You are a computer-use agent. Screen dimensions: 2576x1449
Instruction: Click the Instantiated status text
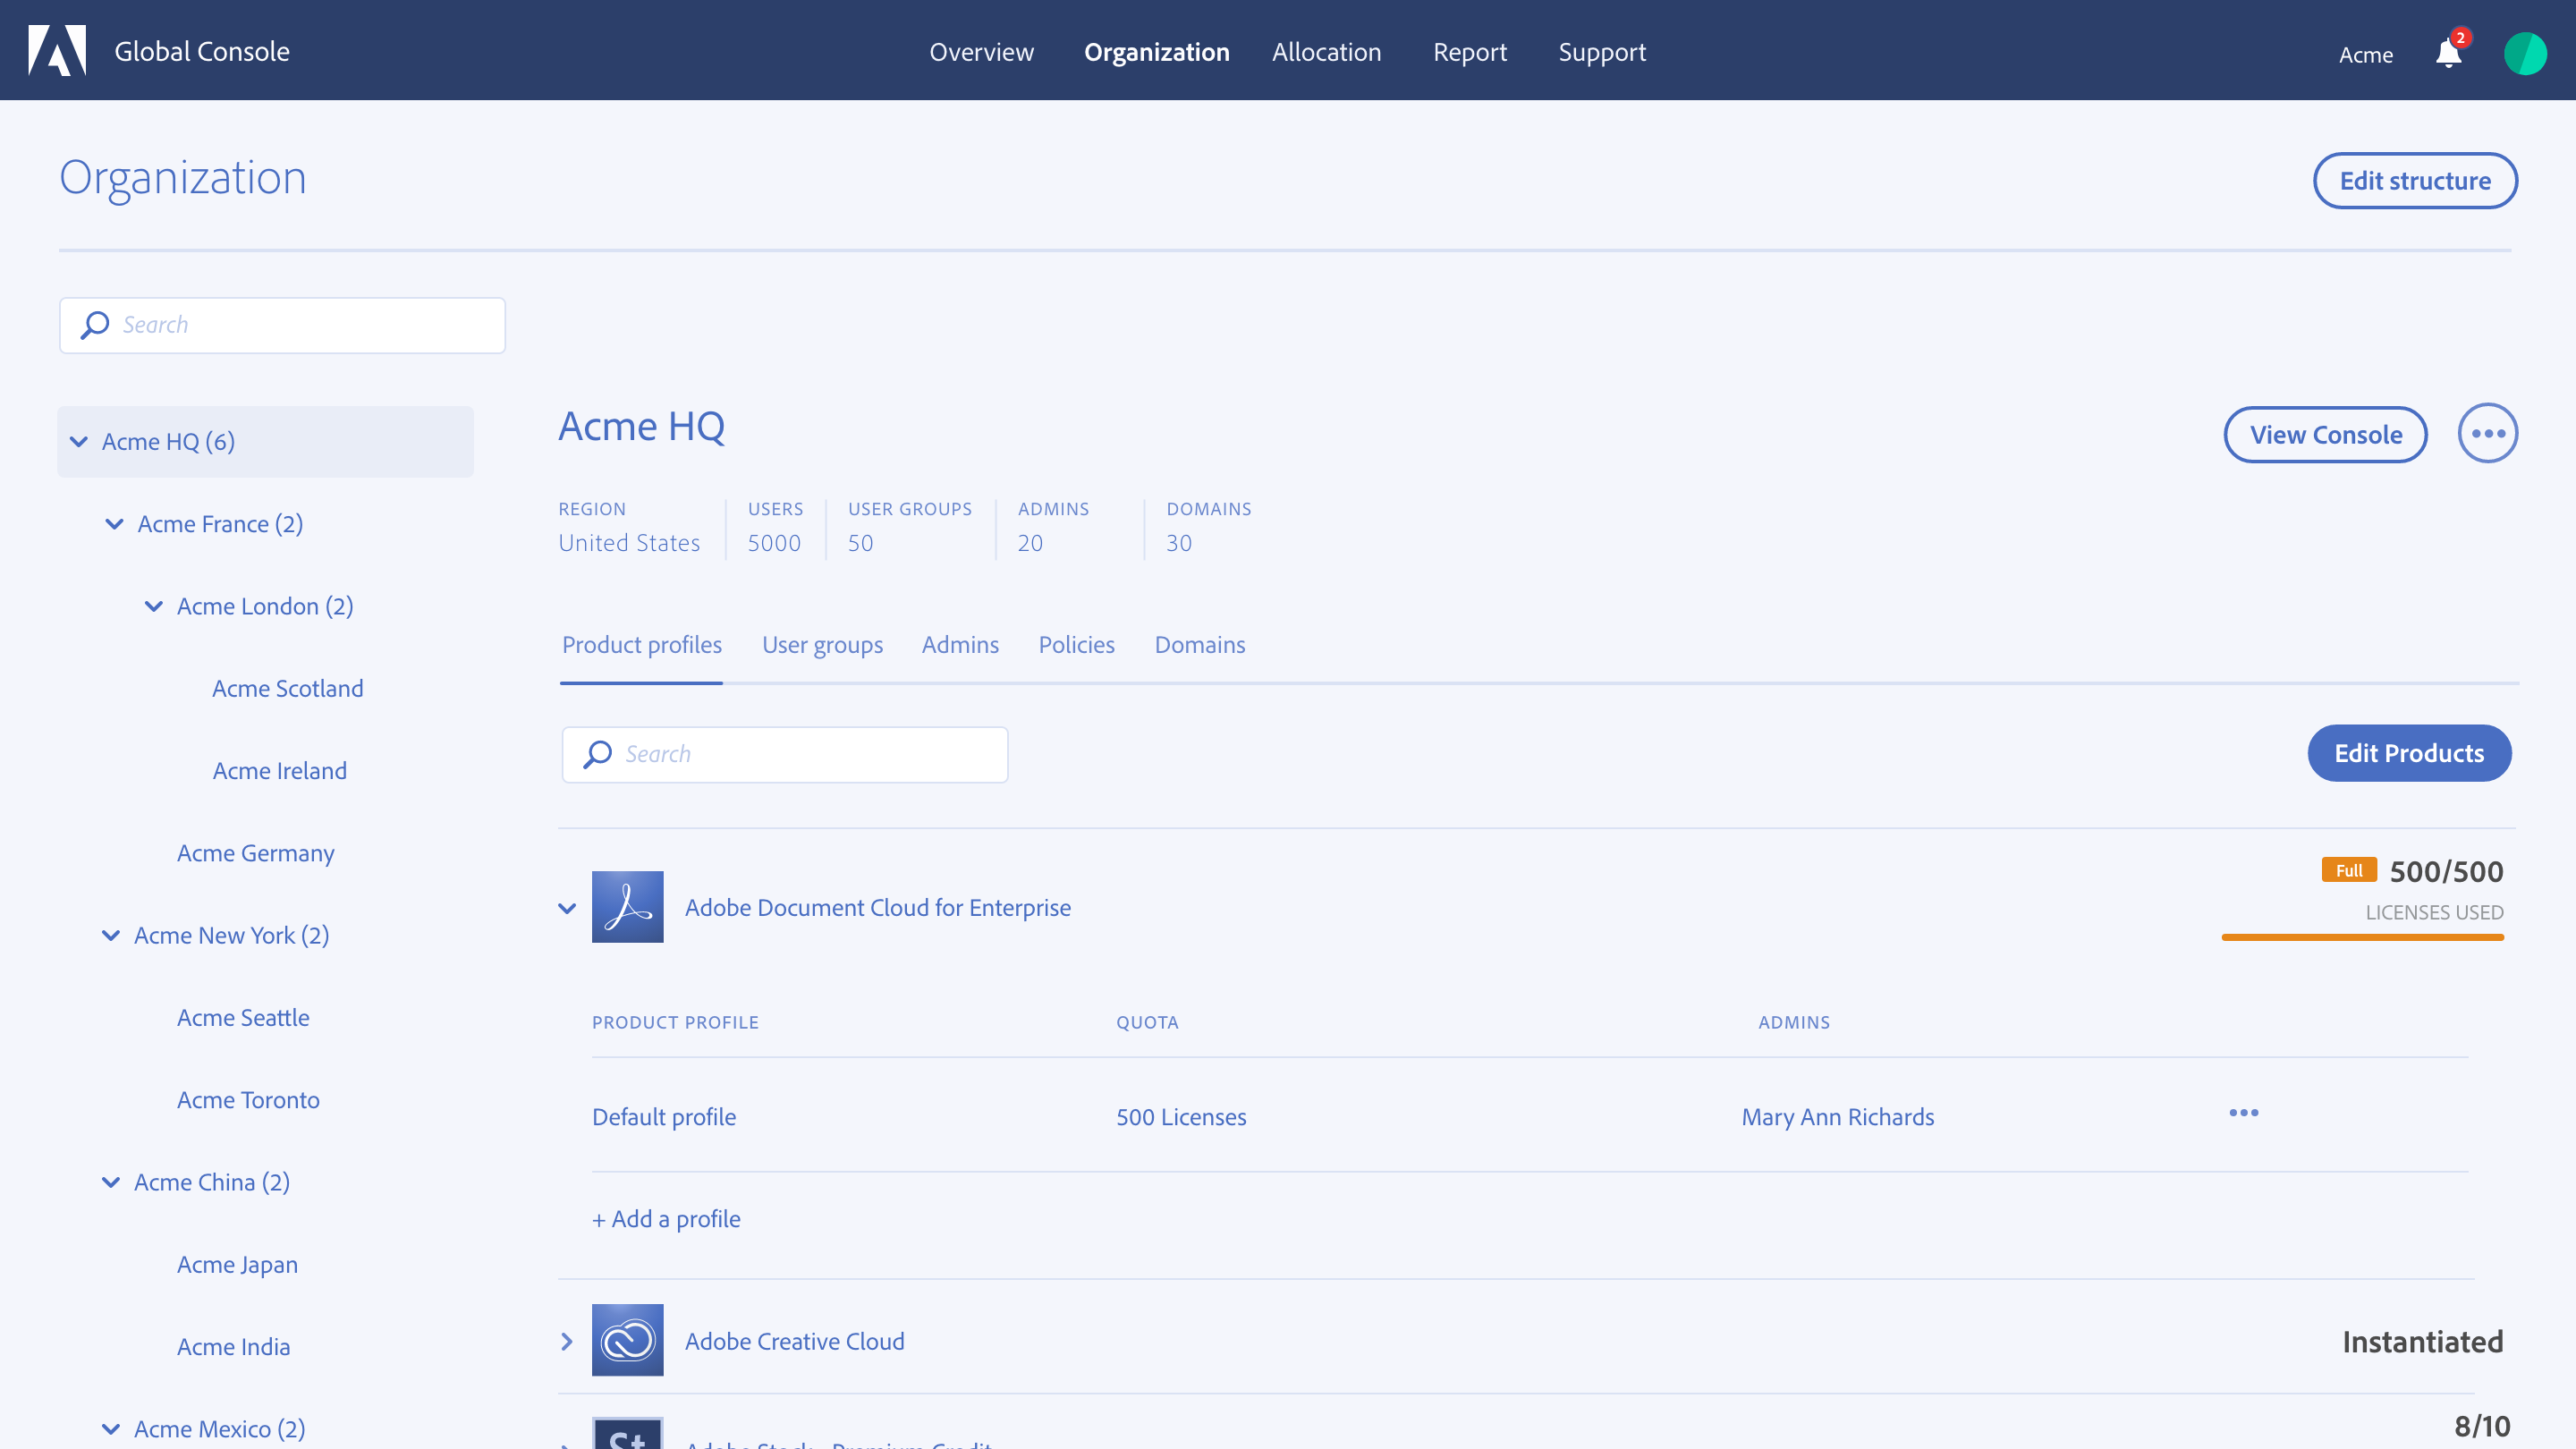pyautogui.click(x=2422, y=1341)
